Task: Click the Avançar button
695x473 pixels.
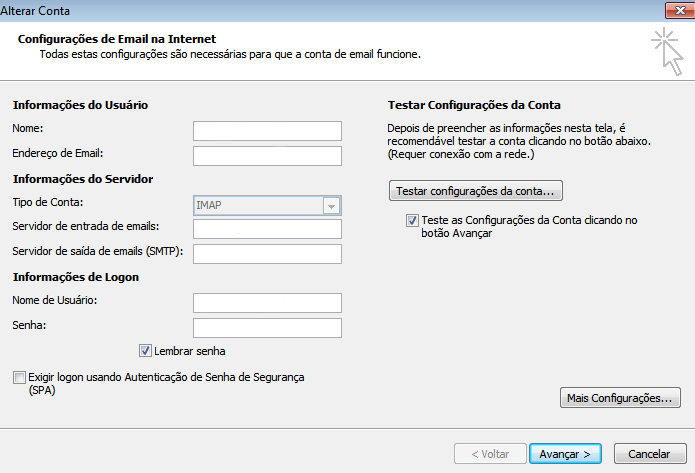Action: point(565,454)
